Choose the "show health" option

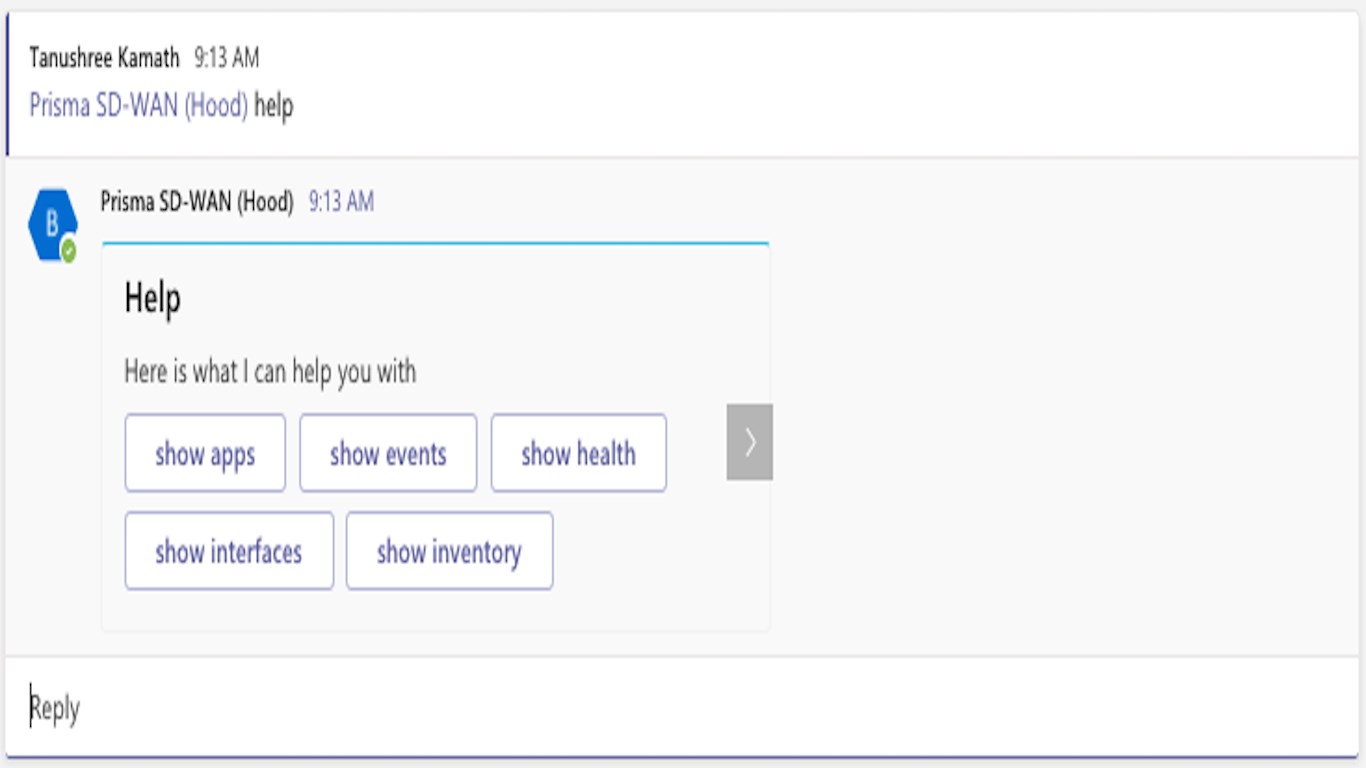click(578, 454)
